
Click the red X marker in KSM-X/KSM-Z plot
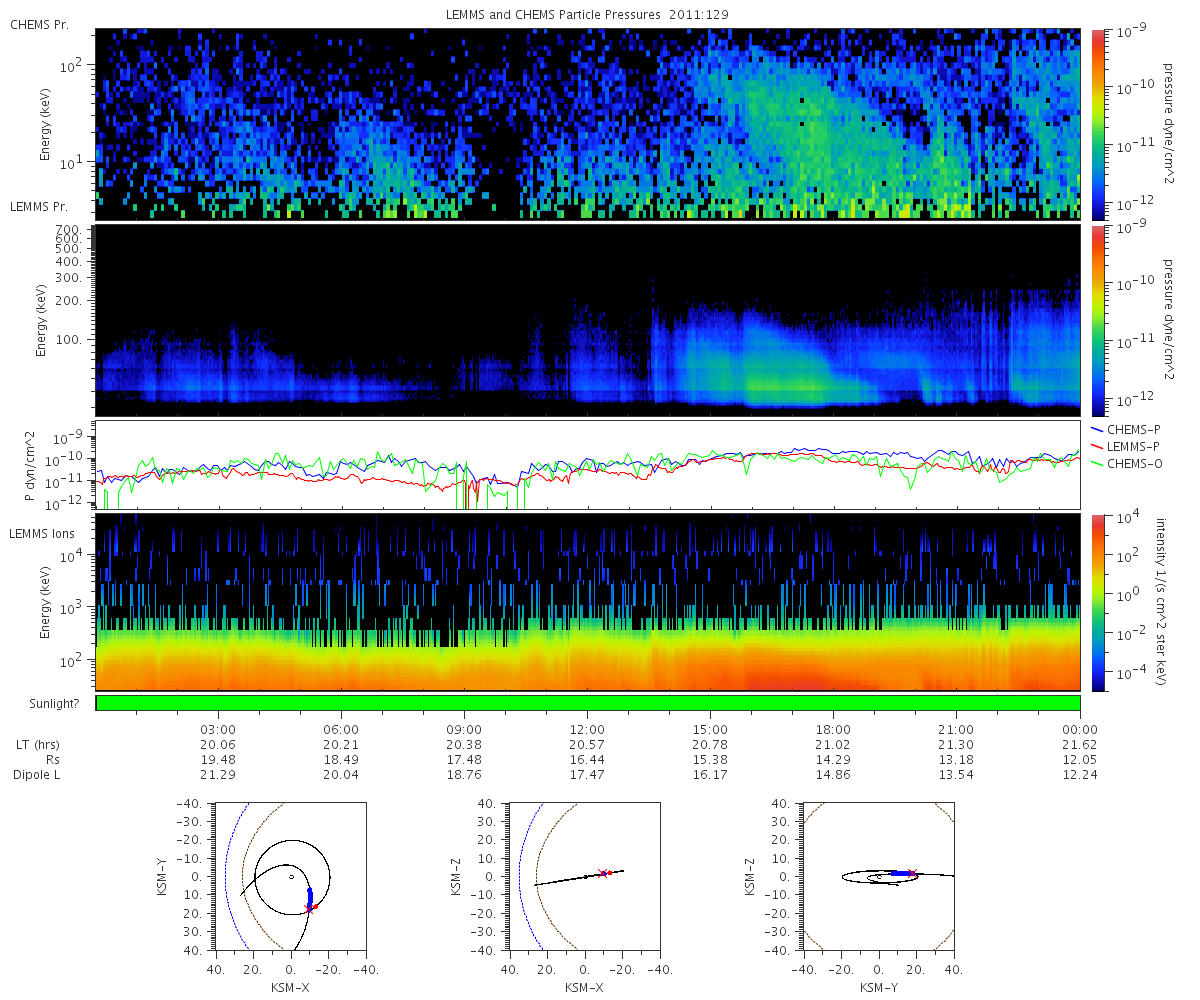pos(603,873)
